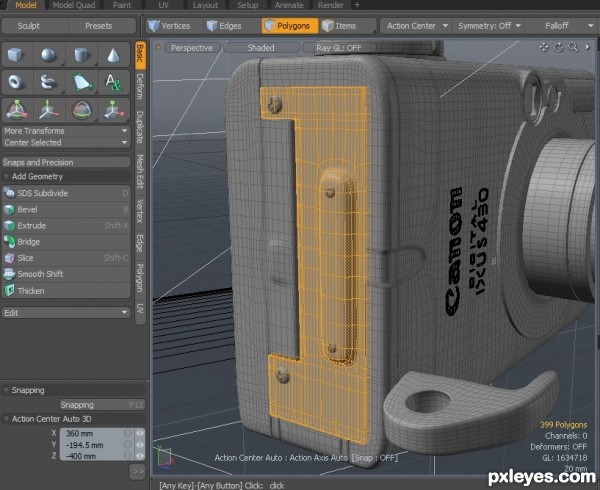Image resolution: width=600 pixels, height=490 pixels.
Task: Open the Center Selected dropdown
Action: (x=66, y=143)
